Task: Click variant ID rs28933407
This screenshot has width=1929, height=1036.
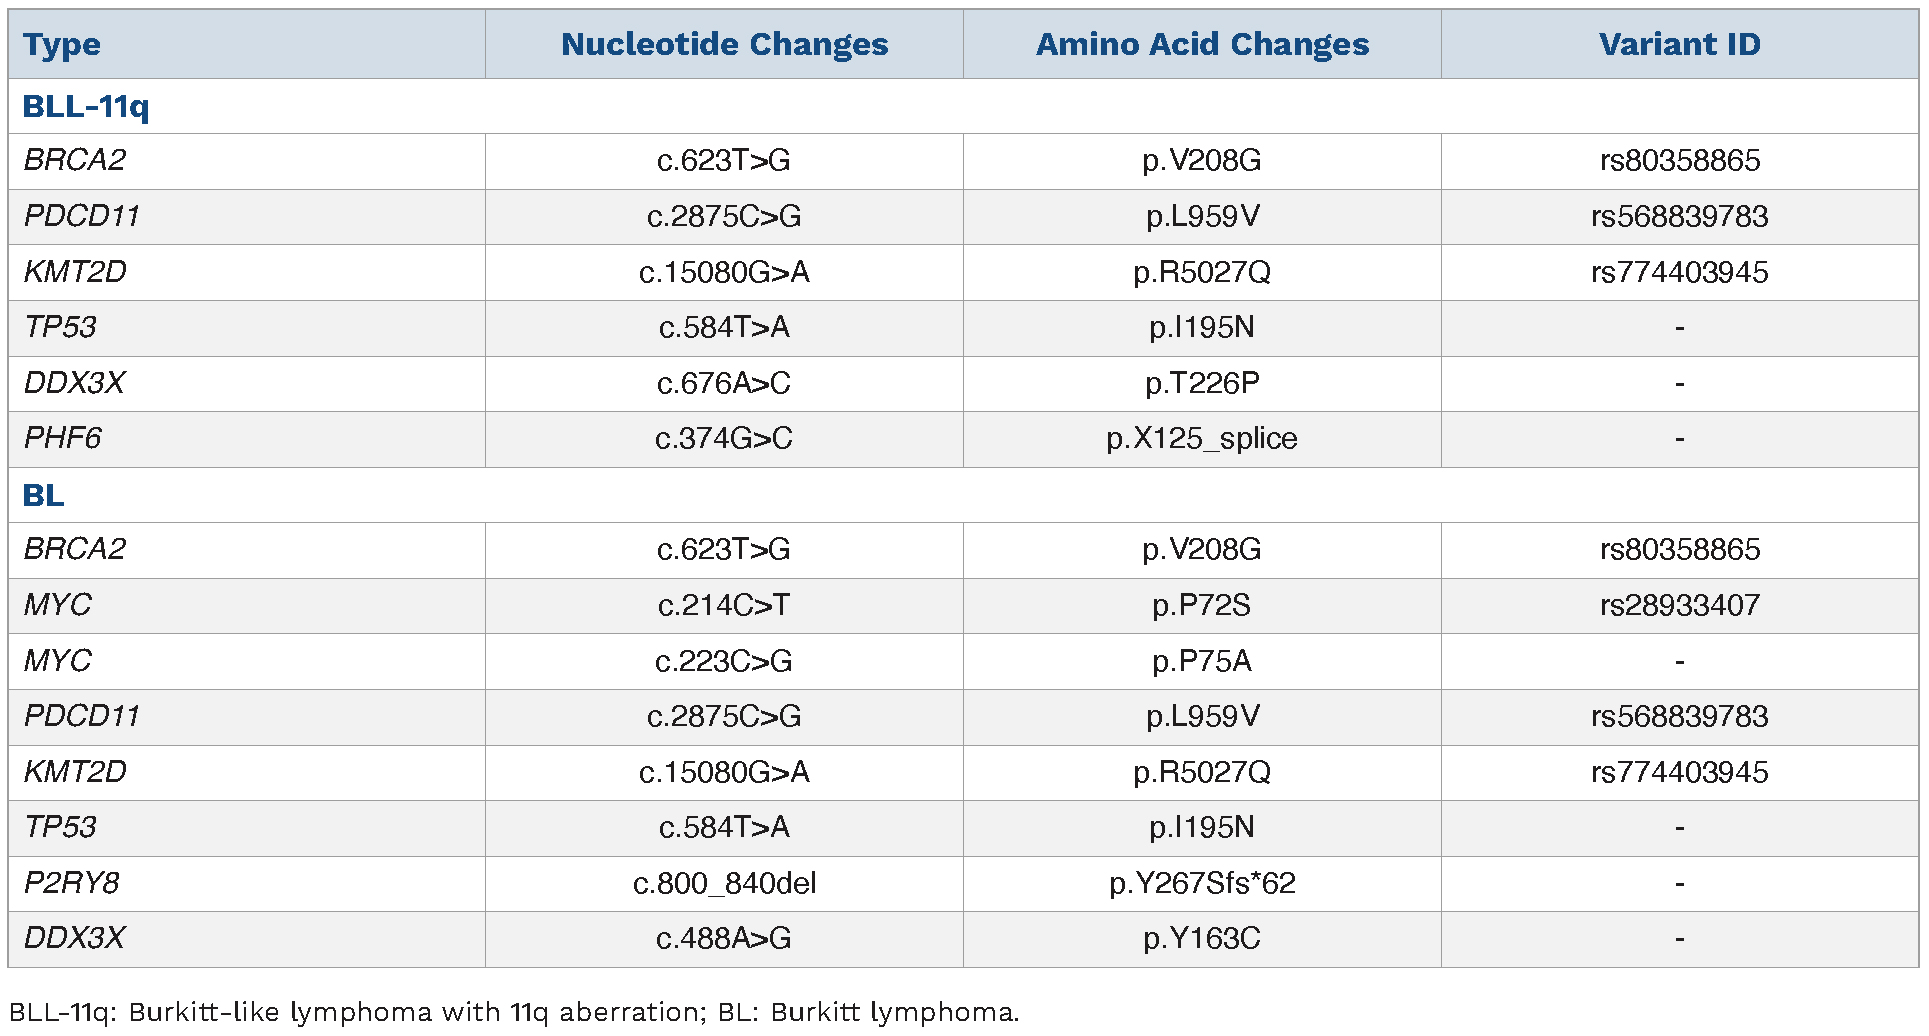Action: point(1679,606)
